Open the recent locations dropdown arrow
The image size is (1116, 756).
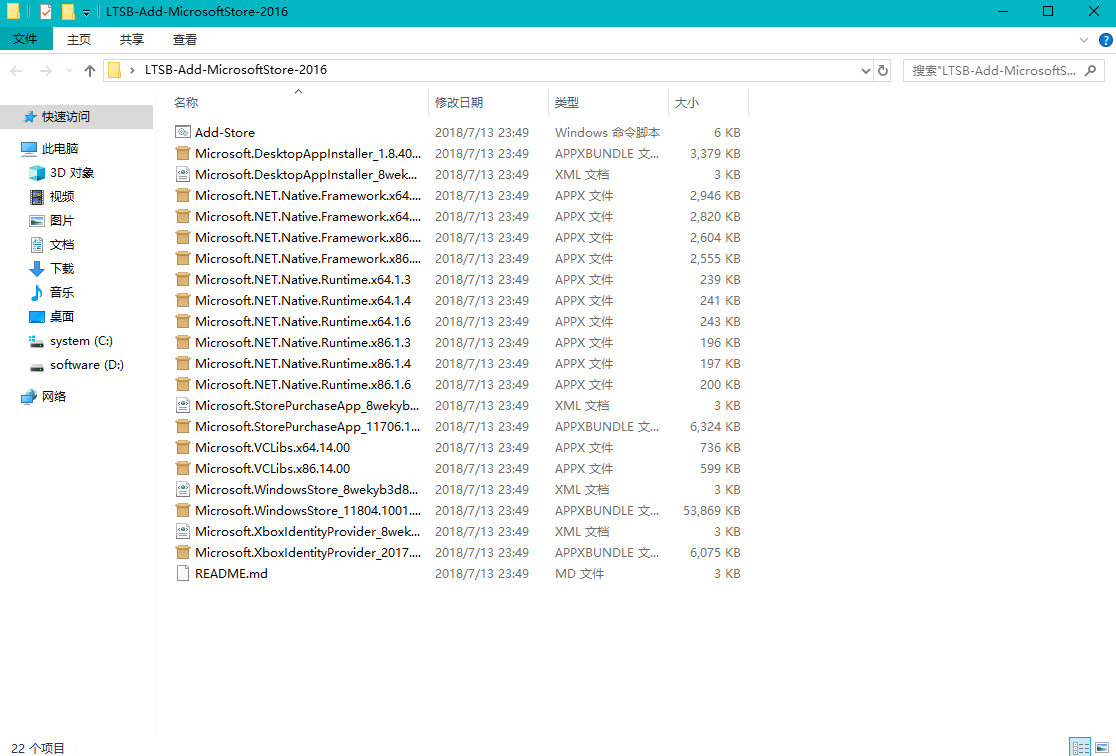[x=69, y=70]
